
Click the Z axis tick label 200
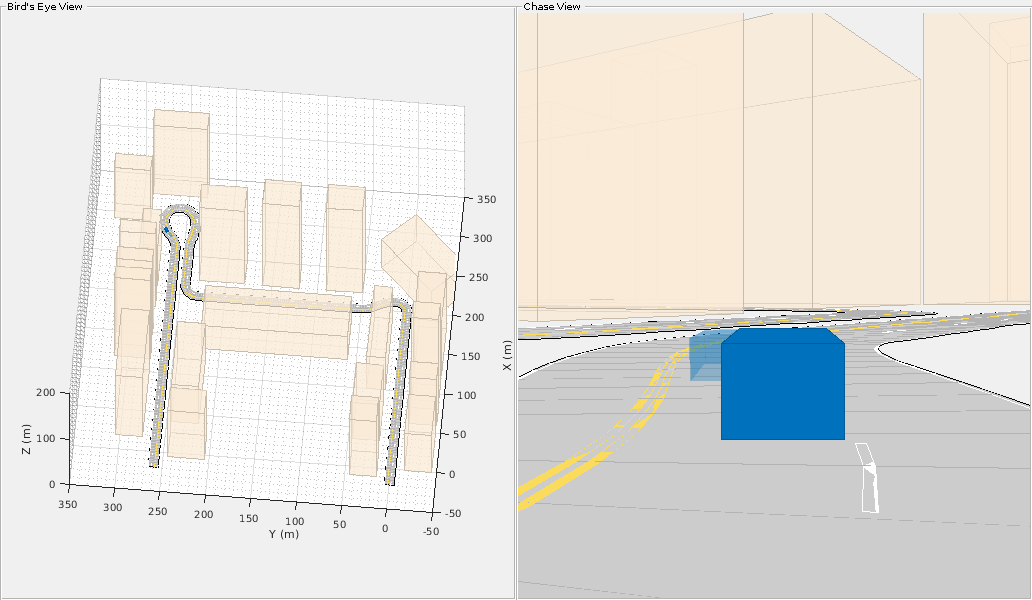click(x=45, y=393)
